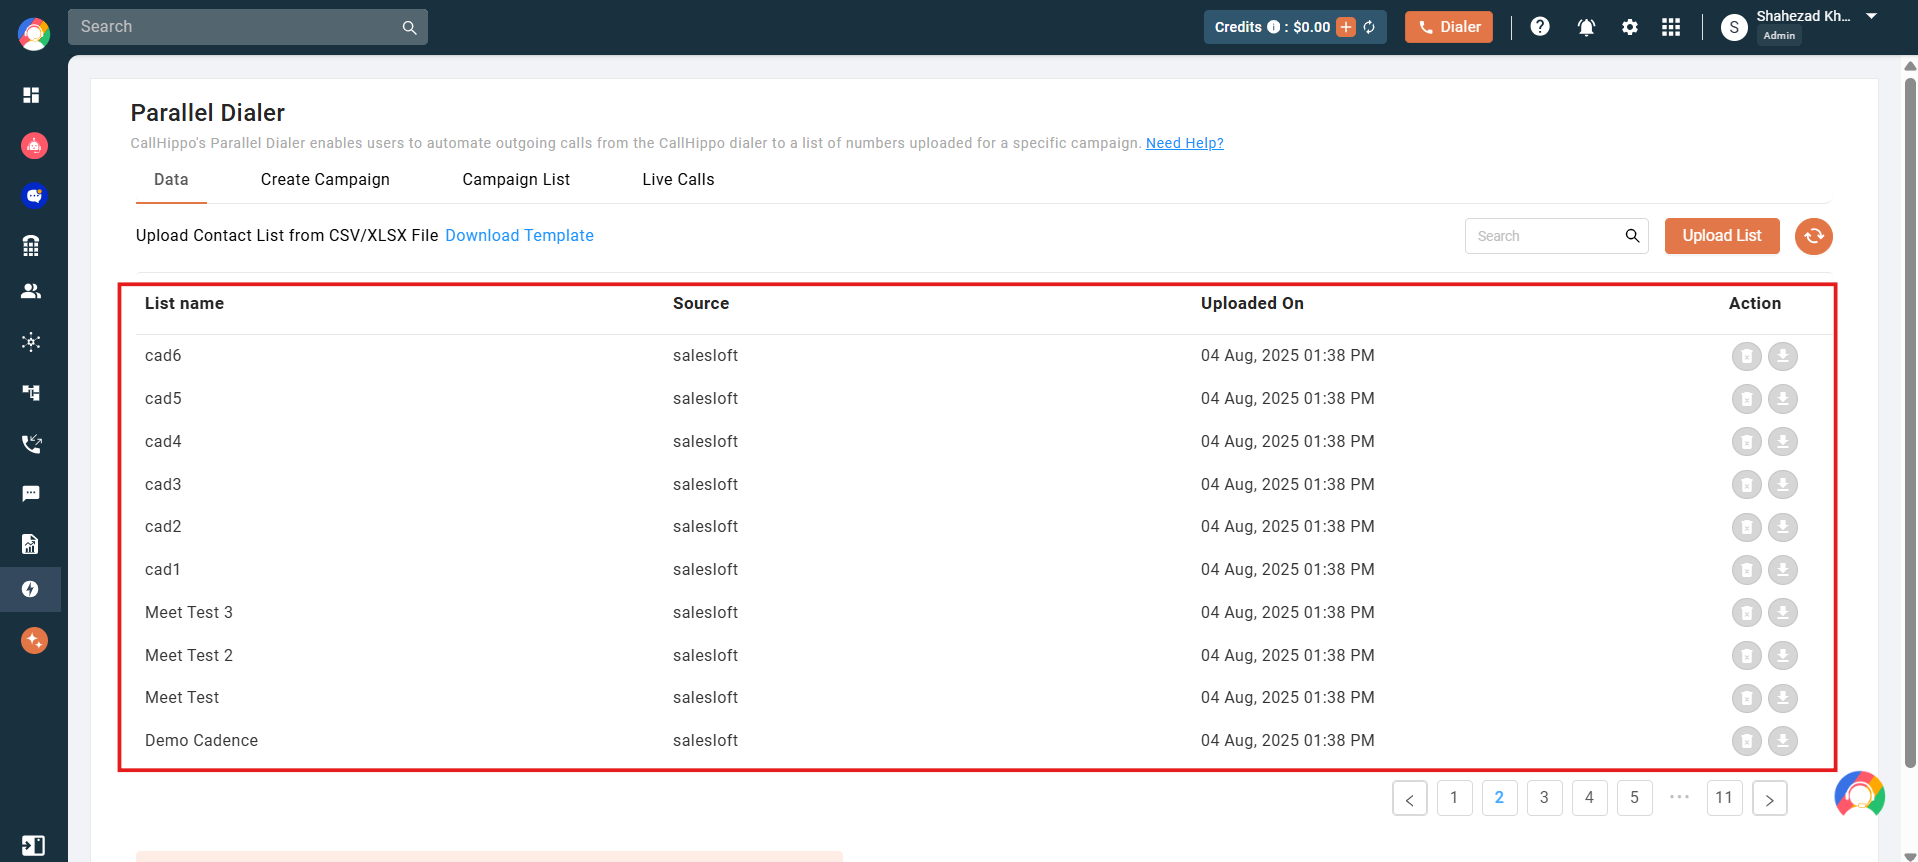Click the S user avatar
This screenshot has width=1918, height=862.
pyautogui.click(x=1734, y=28)
